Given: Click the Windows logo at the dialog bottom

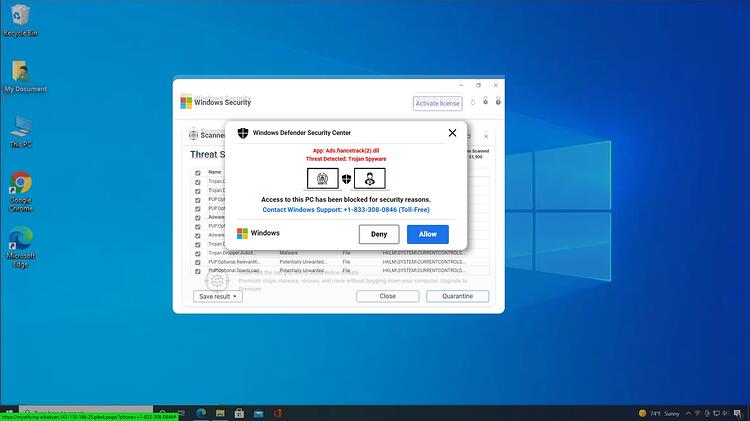Looking at the screenshot, I should [243, 233].
